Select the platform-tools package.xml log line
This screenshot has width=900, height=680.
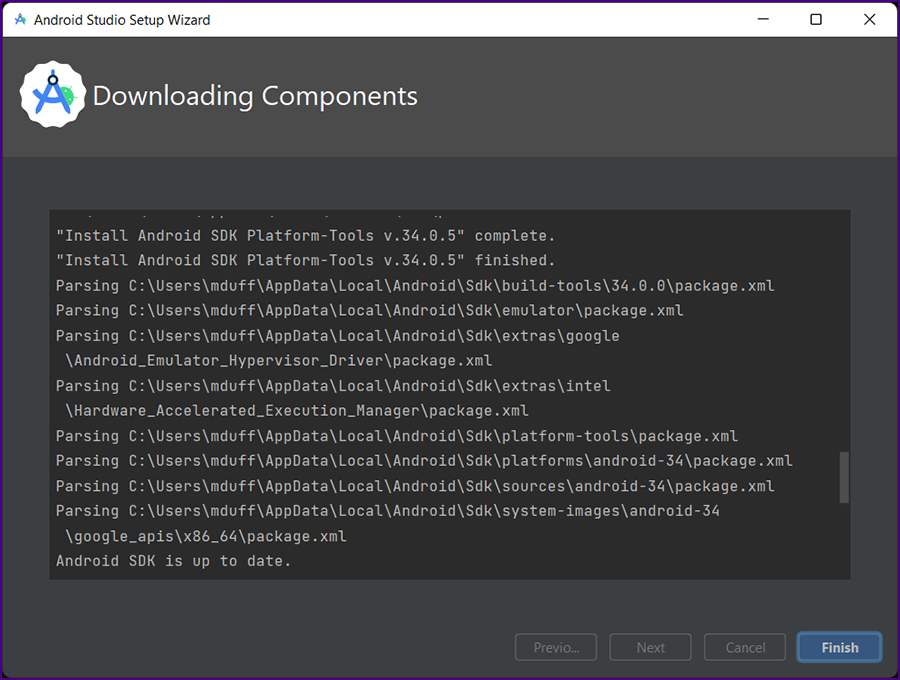point(397,436)
